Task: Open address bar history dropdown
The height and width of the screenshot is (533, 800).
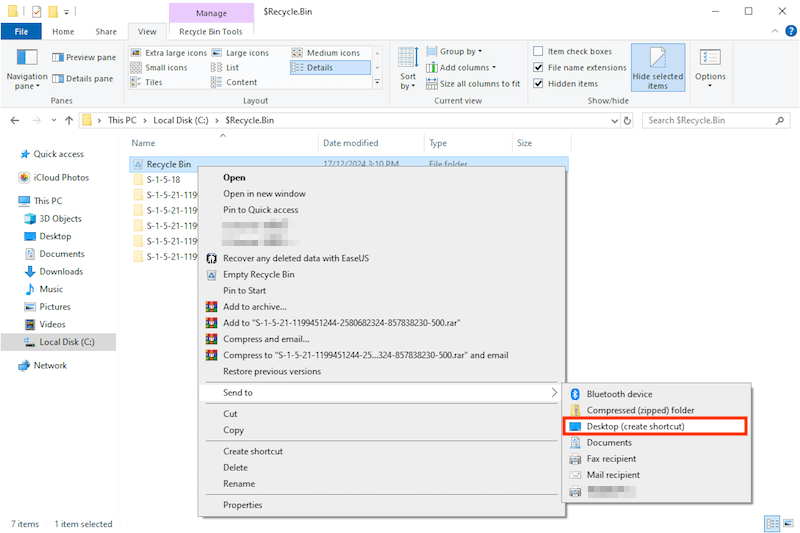Action: point(614,121)
